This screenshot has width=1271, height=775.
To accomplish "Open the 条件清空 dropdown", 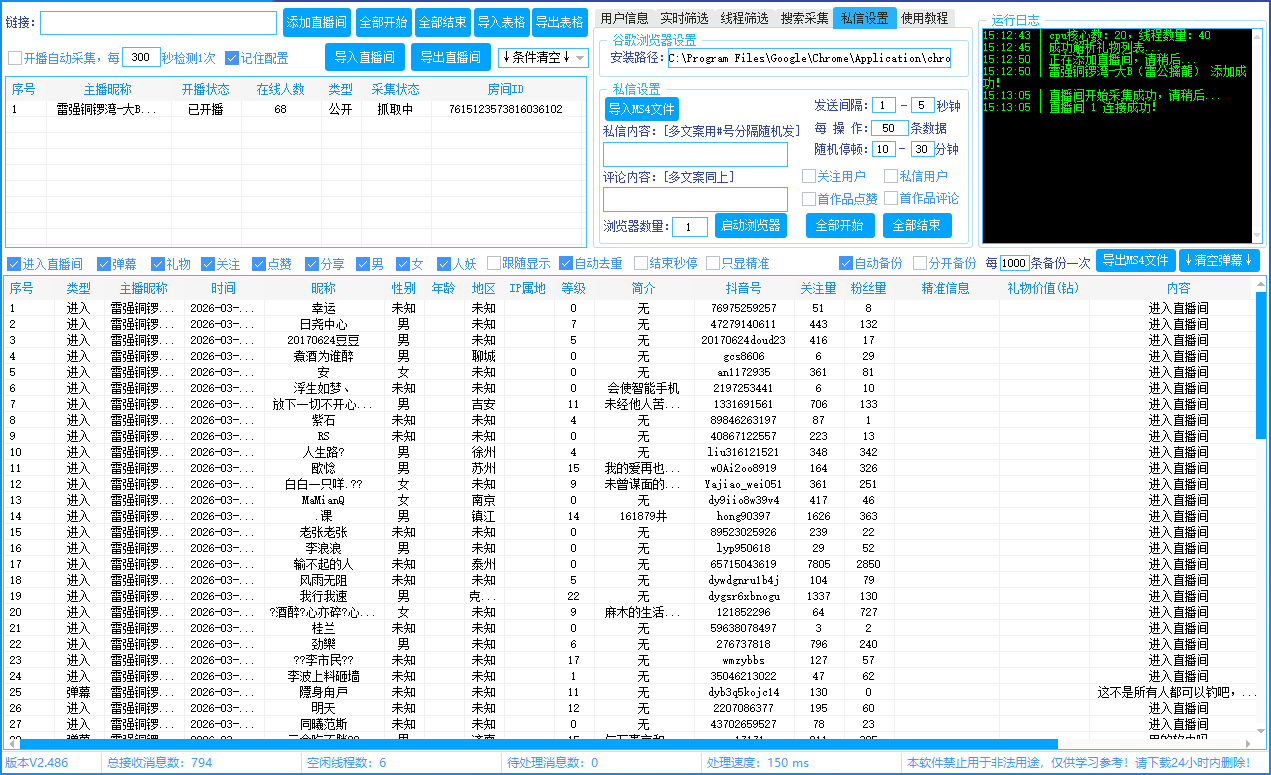I will (x=543, y=57).
